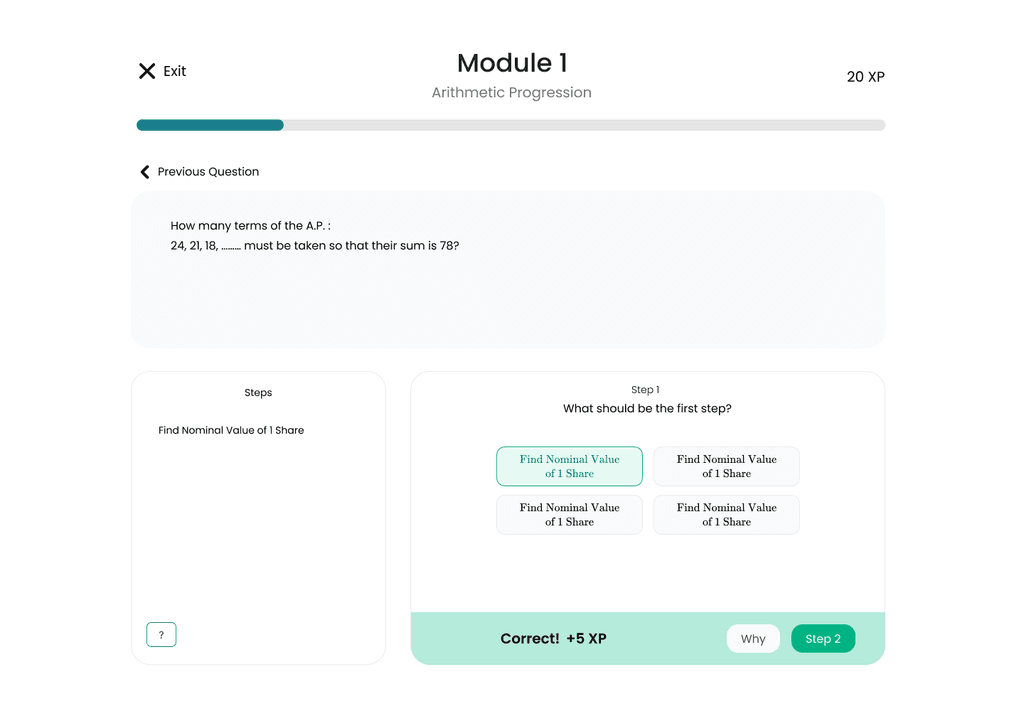Click the Correct! +5 XP message
This screenshot has width=1024, height=728.
click(553, 639)
